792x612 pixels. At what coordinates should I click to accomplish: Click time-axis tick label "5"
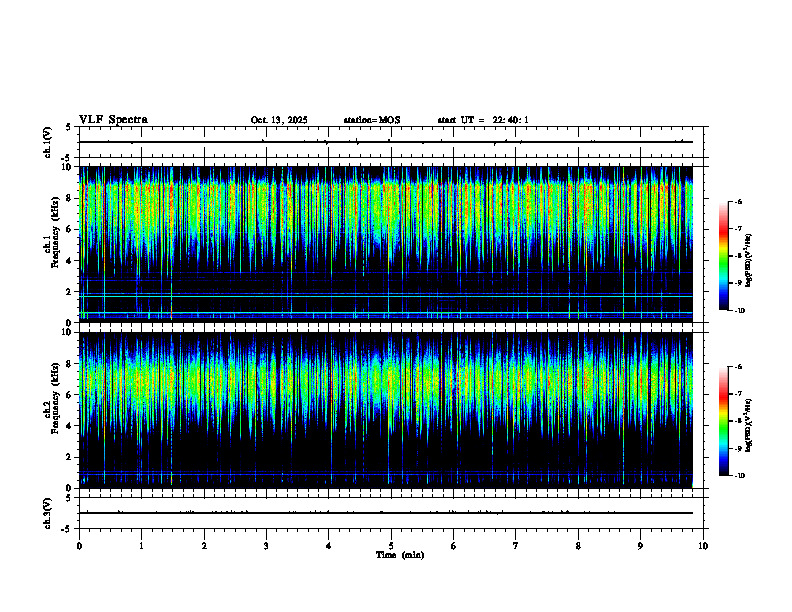click(x=391, y=546)
